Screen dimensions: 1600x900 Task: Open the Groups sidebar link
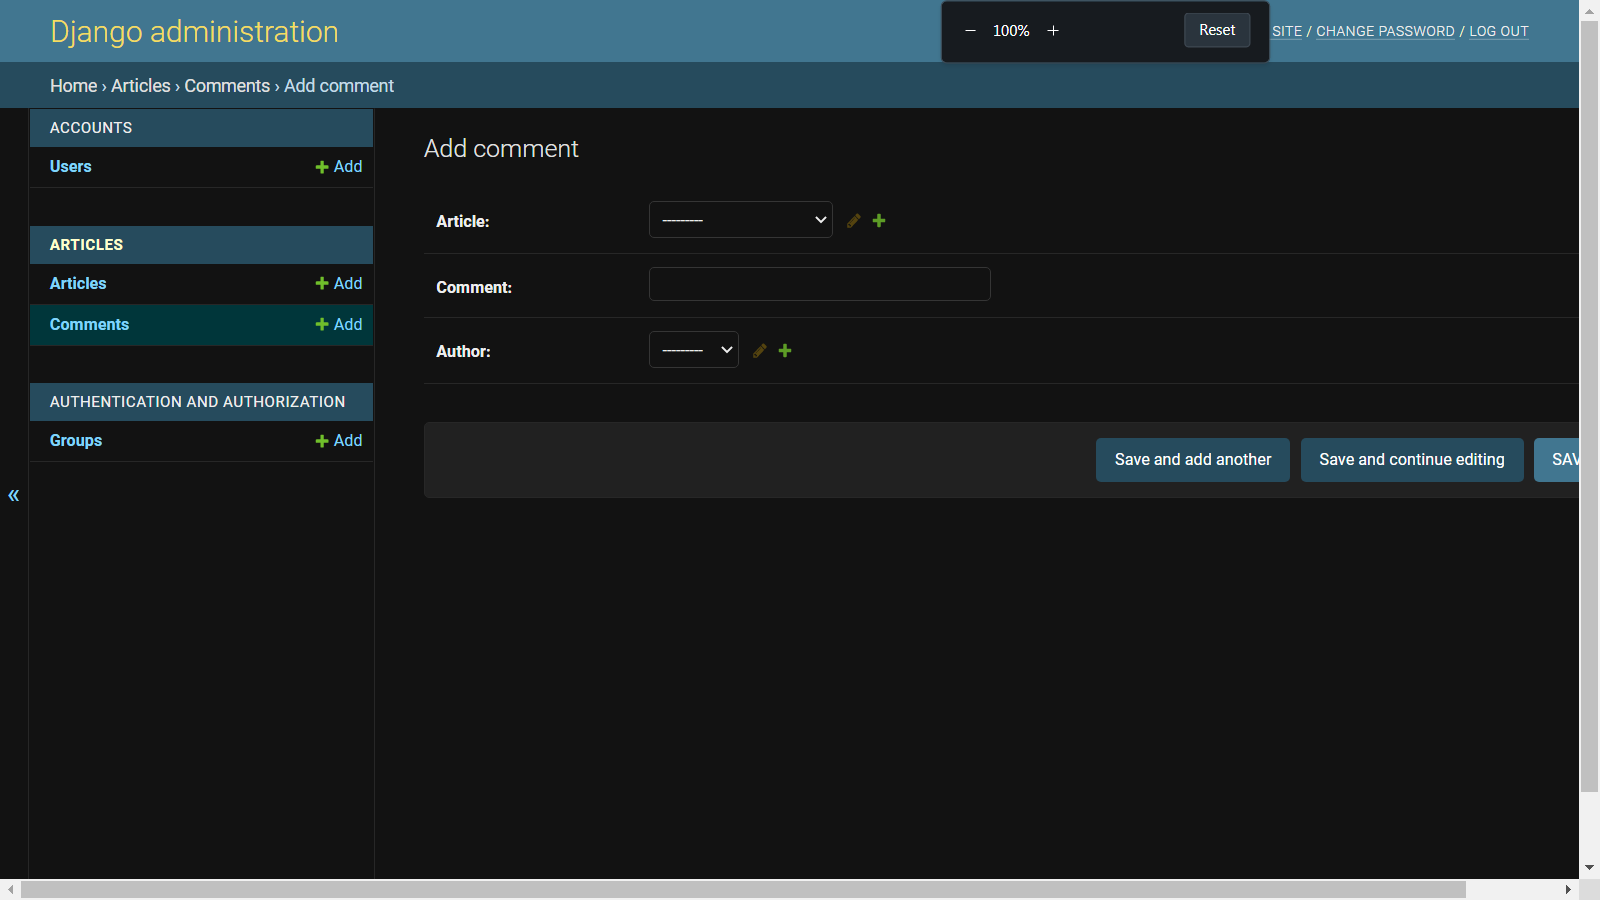pos(76,441)
